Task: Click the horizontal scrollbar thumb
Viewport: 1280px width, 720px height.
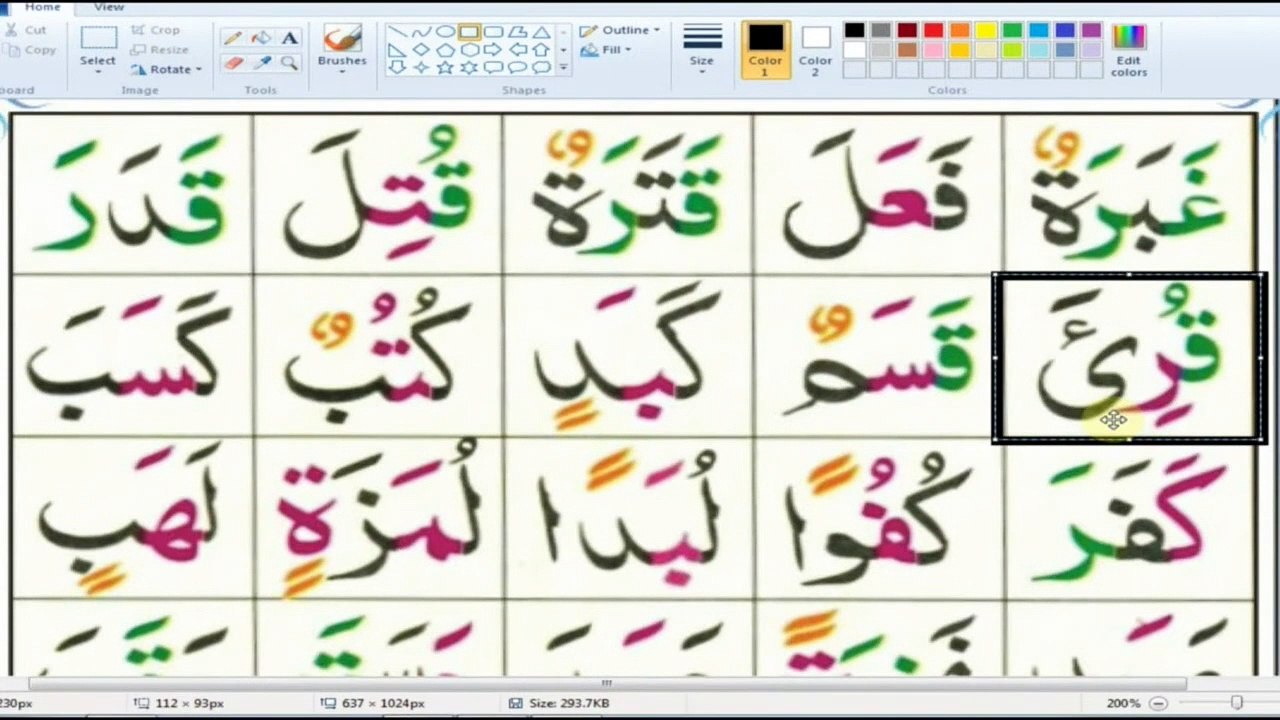Action: click(607, 684)
